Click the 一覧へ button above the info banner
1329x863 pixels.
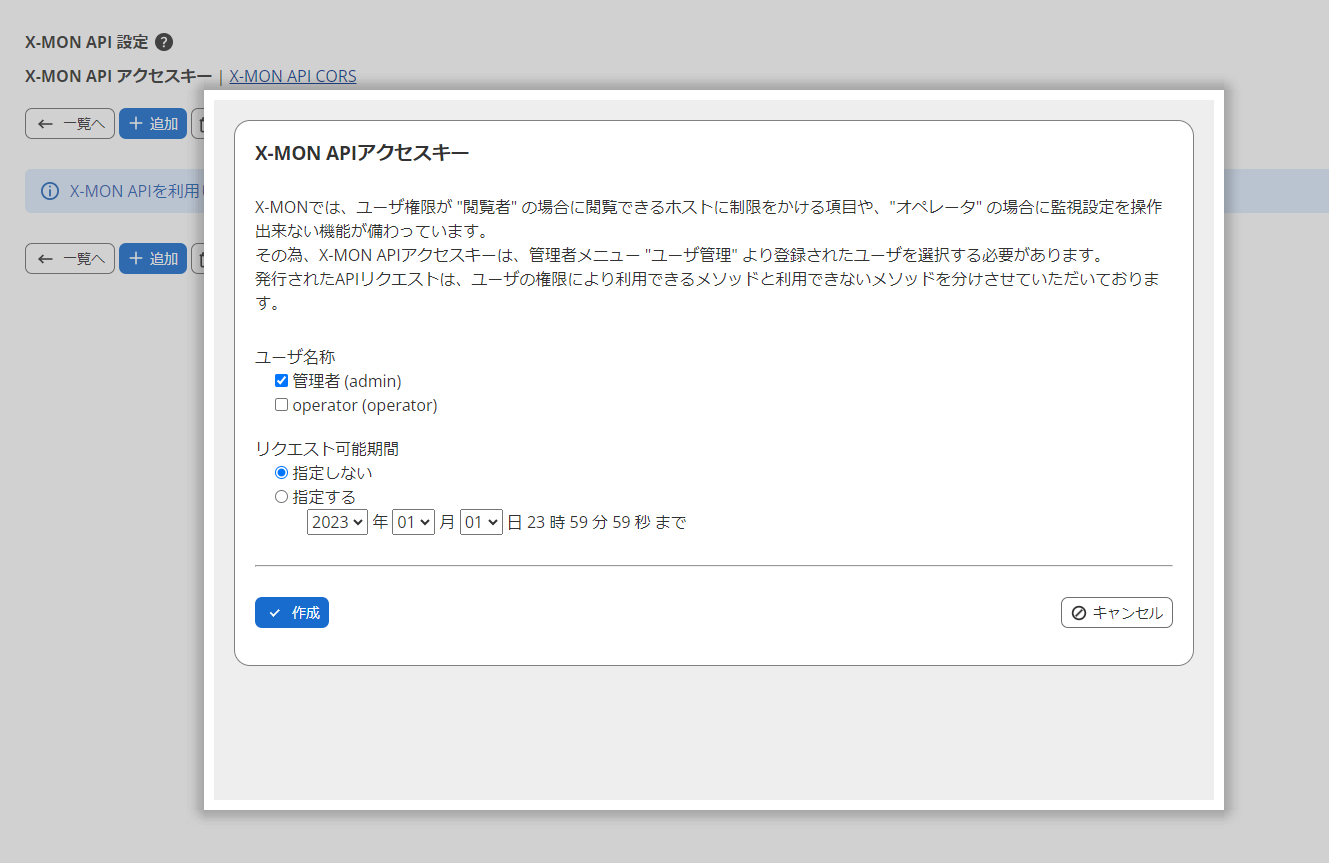pyautogui.click(x=70, y=124)
